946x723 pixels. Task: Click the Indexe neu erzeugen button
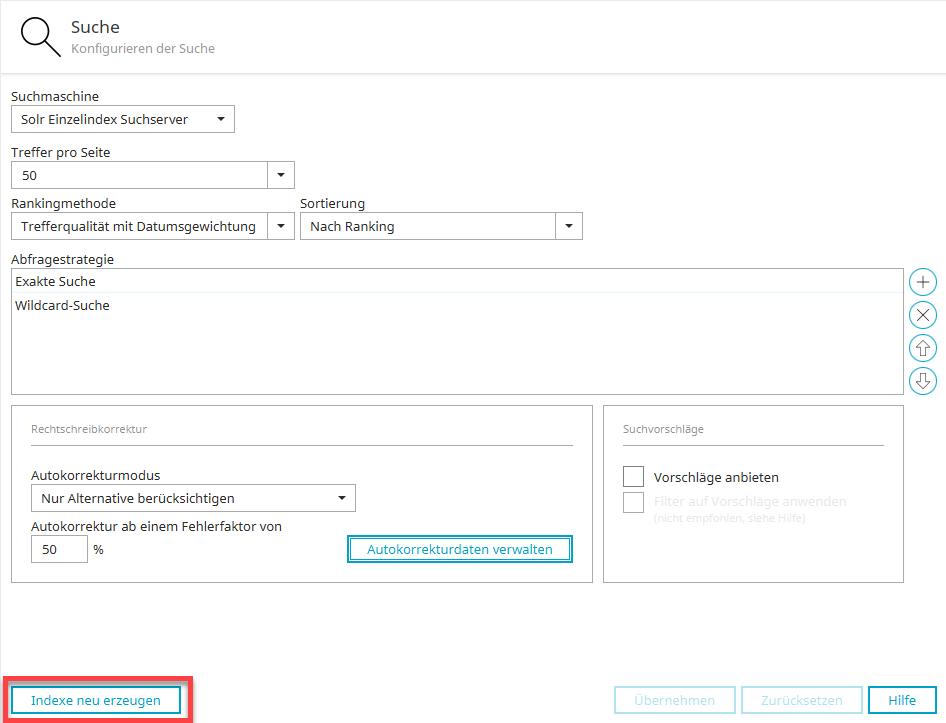coord(96,700)
